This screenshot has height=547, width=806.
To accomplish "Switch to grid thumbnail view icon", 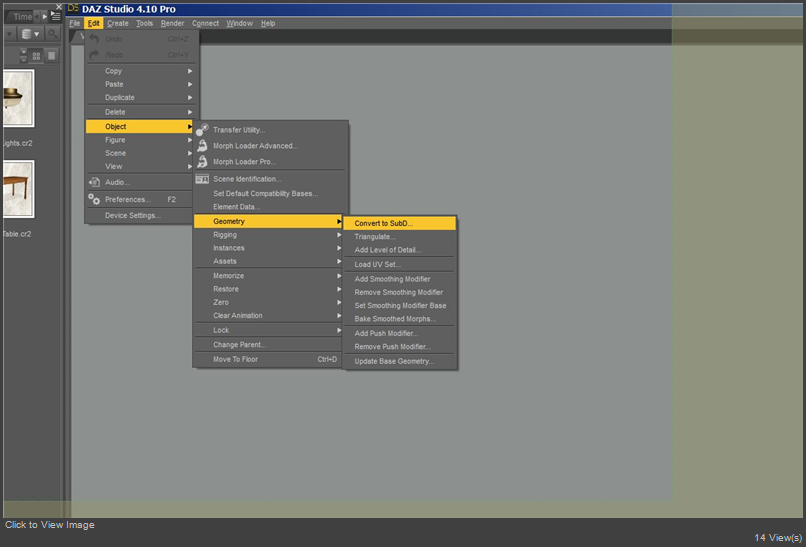I will point(36,56).
